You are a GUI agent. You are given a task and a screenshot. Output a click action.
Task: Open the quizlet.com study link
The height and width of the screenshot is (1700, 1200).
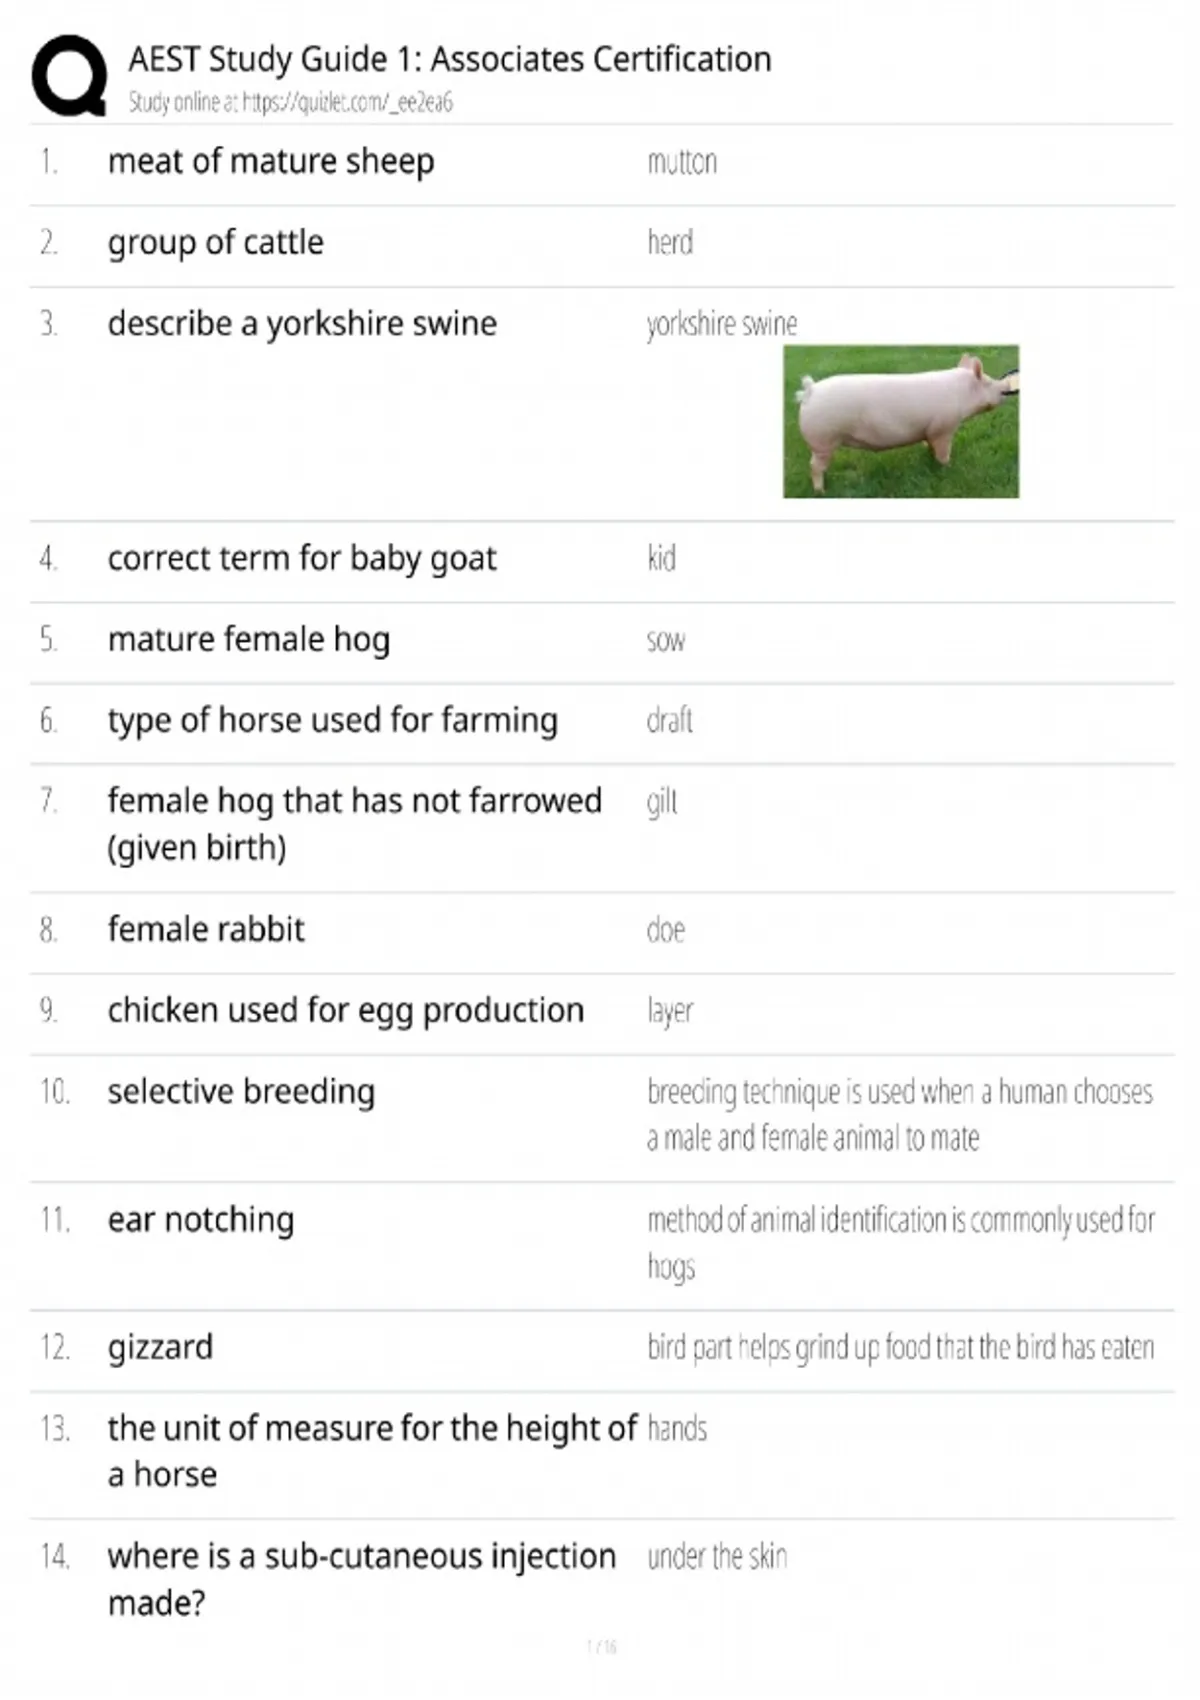click(290, 102)
